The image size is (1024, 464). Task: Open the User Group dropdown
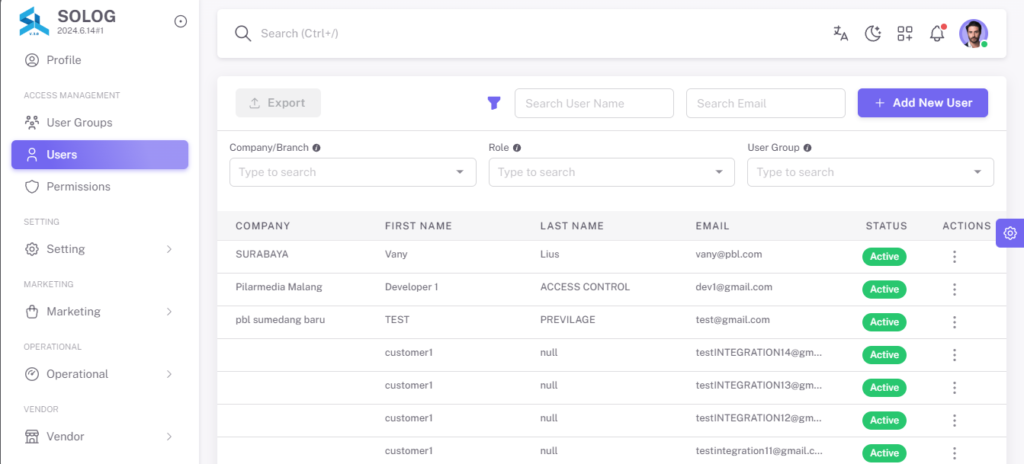[871, 172]
